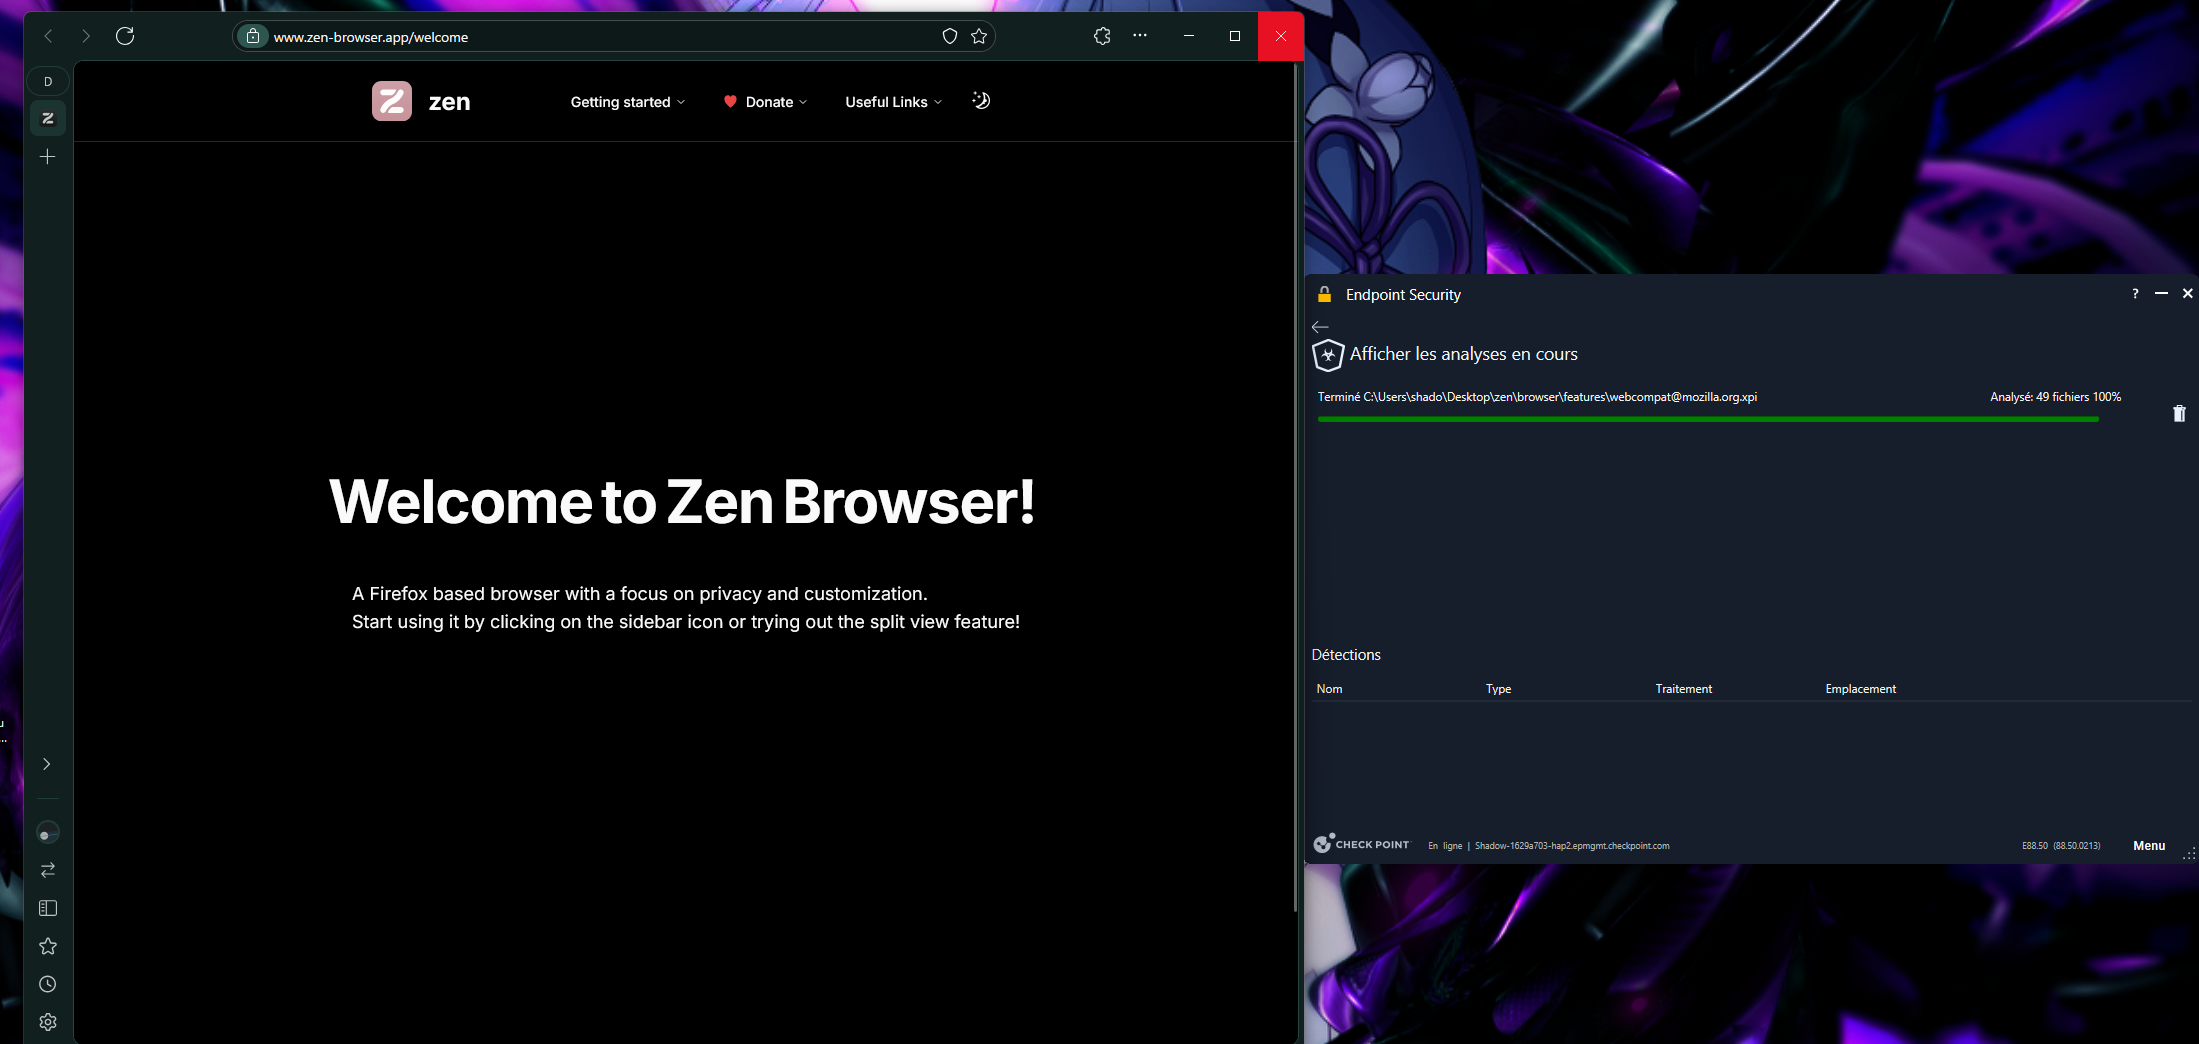Open the Zen browser three-dots menu
This screenshot has height=1044, width=2199.
(x=1140, y=35)
